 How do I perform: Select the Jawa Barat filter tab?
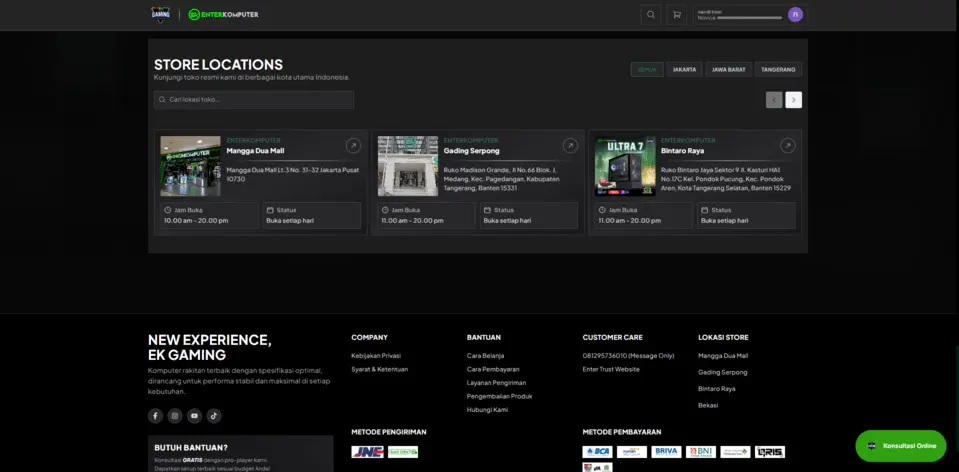pyautogui.click(x=728, y=70)
